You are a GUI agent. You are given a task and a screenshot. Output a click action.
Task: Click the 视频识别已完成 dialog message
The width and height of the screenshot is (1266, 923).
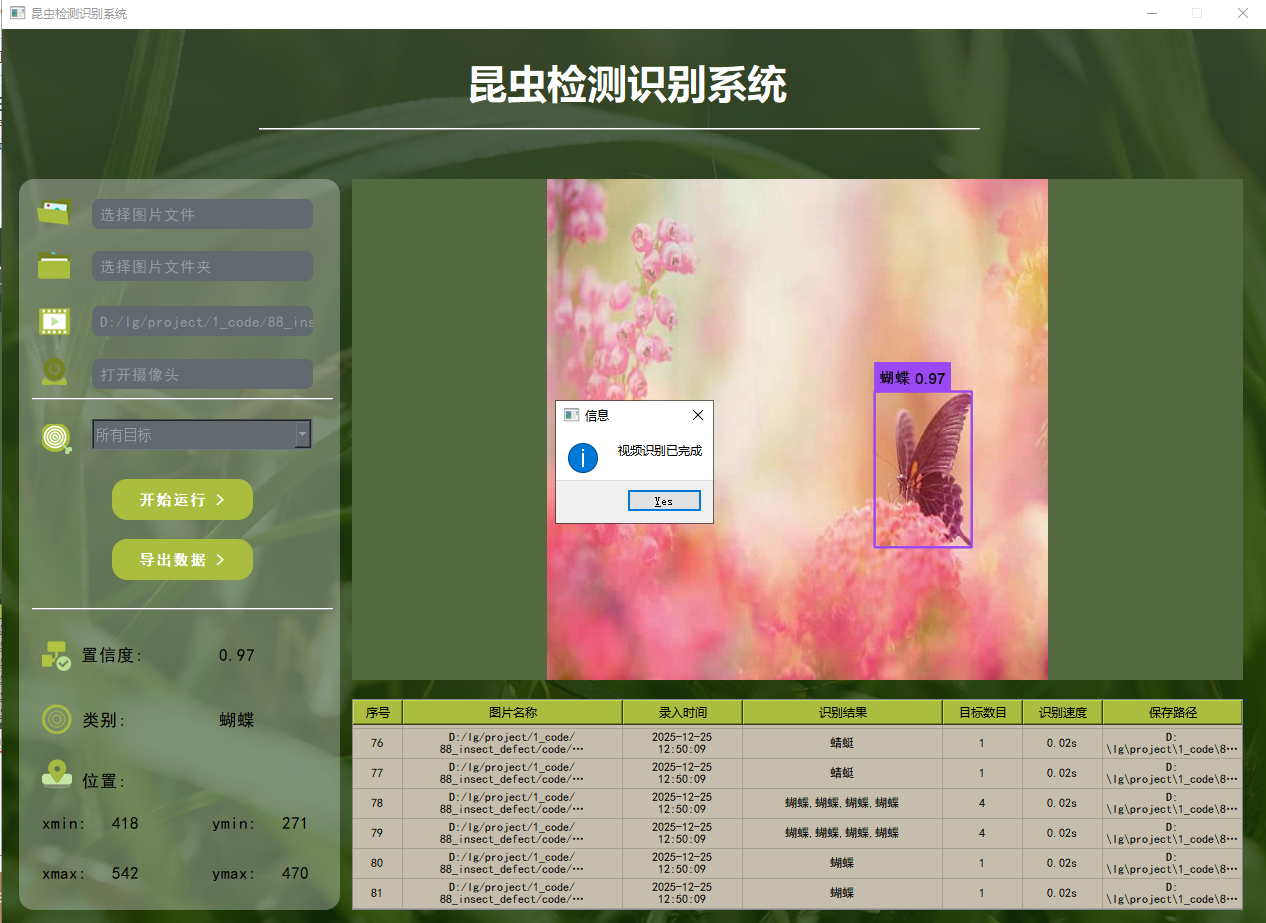point(660,451)
